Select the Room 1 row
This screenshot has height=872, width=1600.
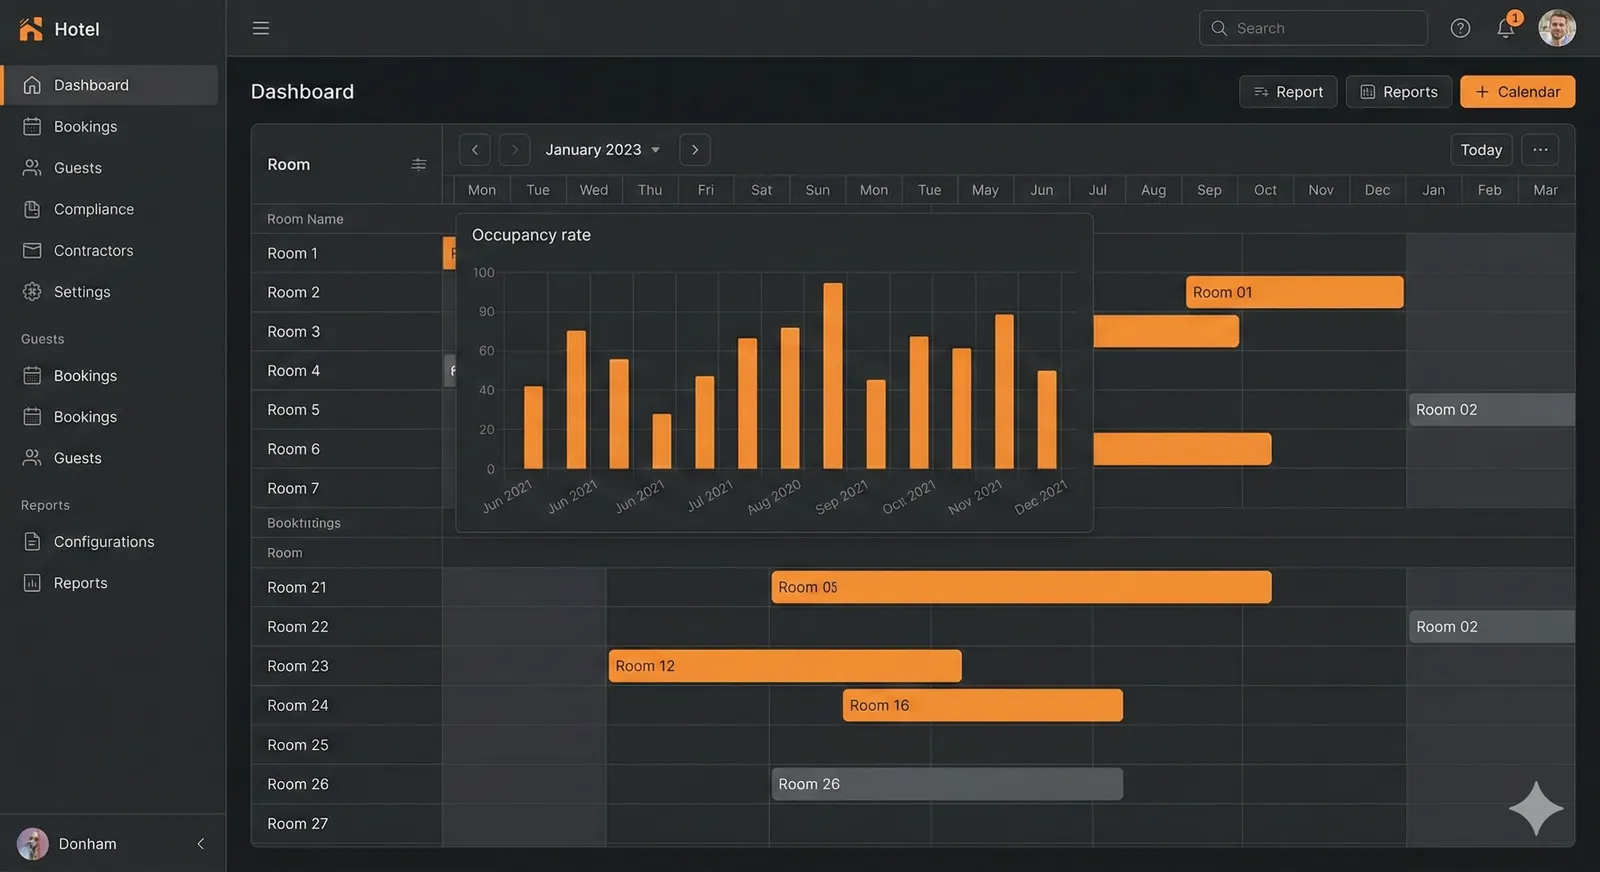[347, 254]
